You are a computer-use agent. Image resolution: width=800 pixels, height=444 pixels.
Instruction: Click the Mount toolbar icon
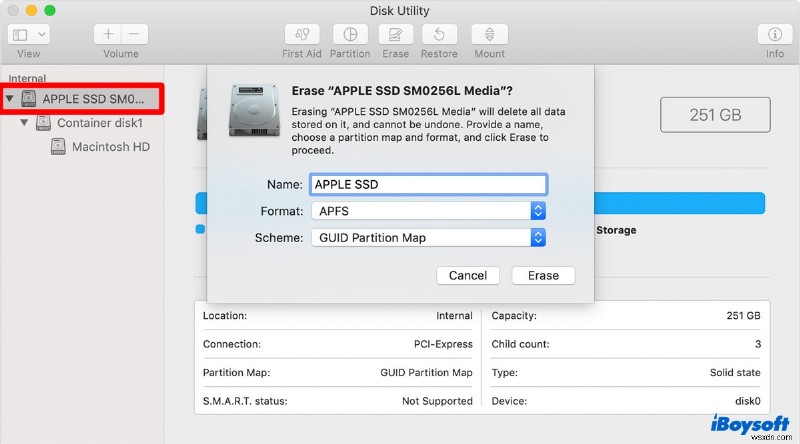coord(489,34)
